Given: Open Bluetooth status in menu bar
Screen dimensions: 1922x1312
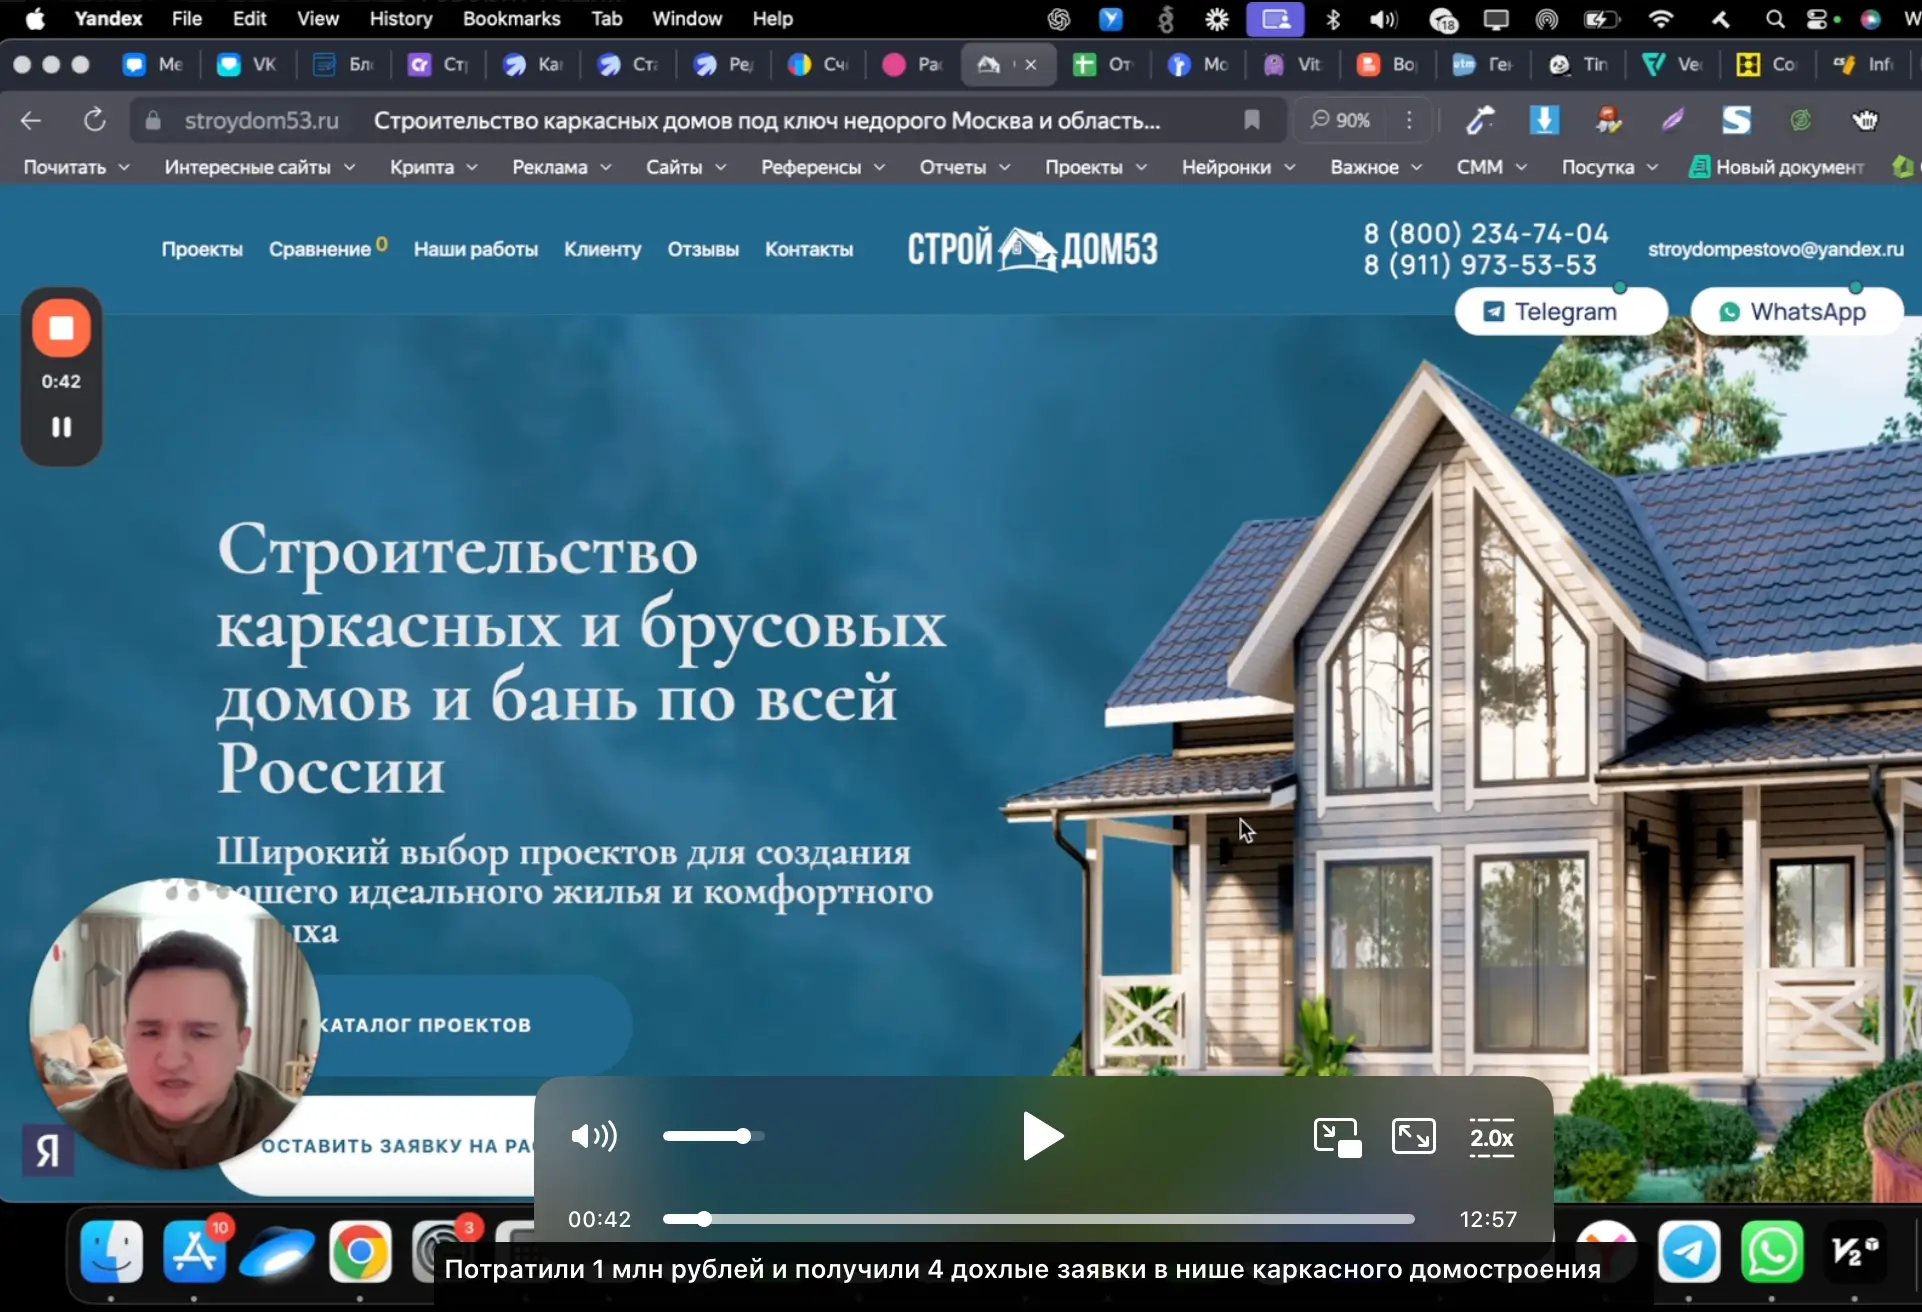Looking at the screenshot, I should 1332,18.
